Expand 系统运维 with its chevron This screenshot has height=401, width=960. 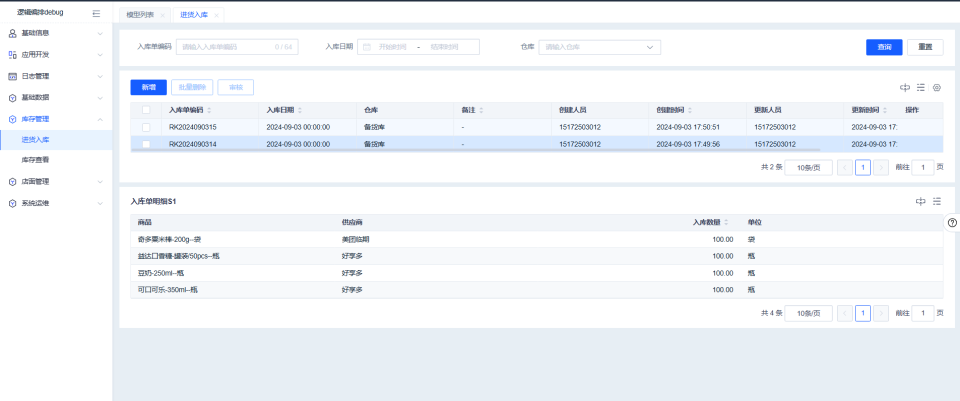click(100, 203)
